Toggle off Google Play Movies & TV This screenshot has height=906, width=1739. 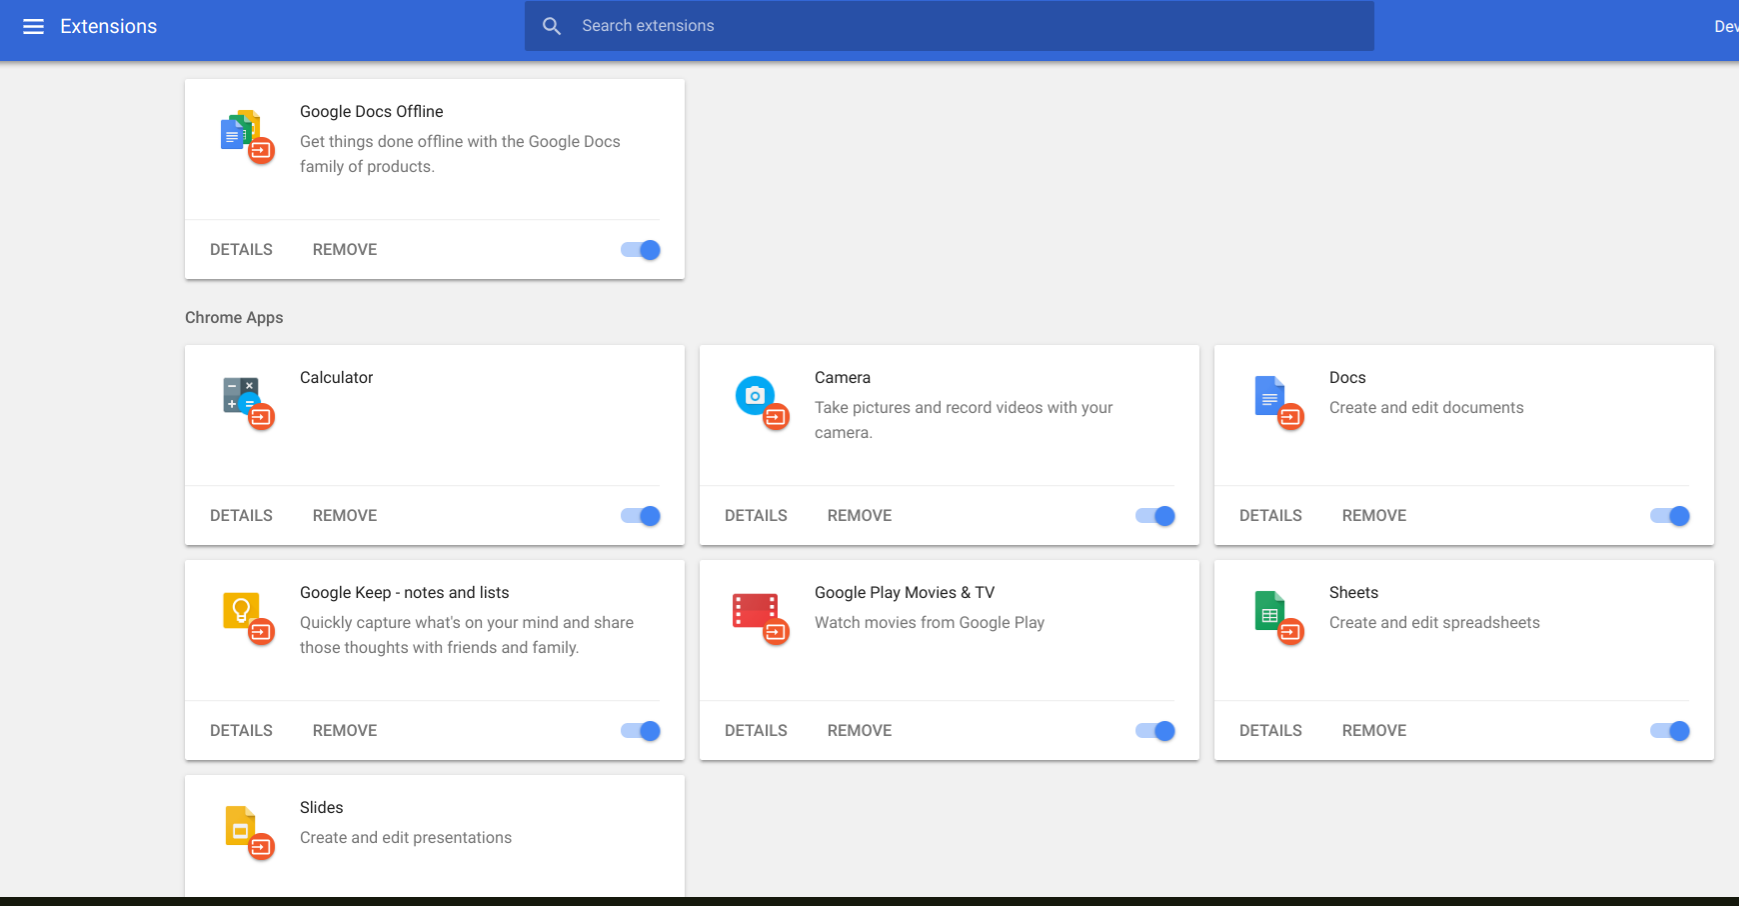(x=1155, y=731)
